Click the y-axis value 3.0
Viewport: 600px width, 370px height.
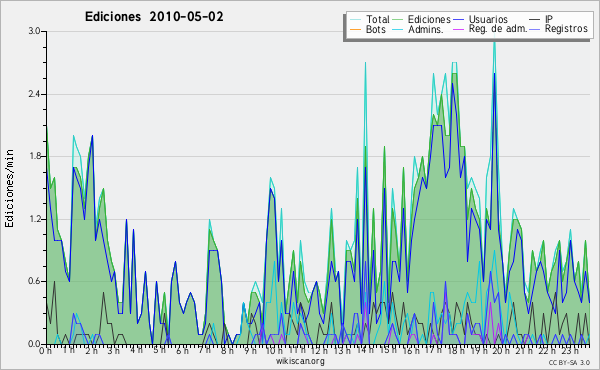[x=35, y=31]
